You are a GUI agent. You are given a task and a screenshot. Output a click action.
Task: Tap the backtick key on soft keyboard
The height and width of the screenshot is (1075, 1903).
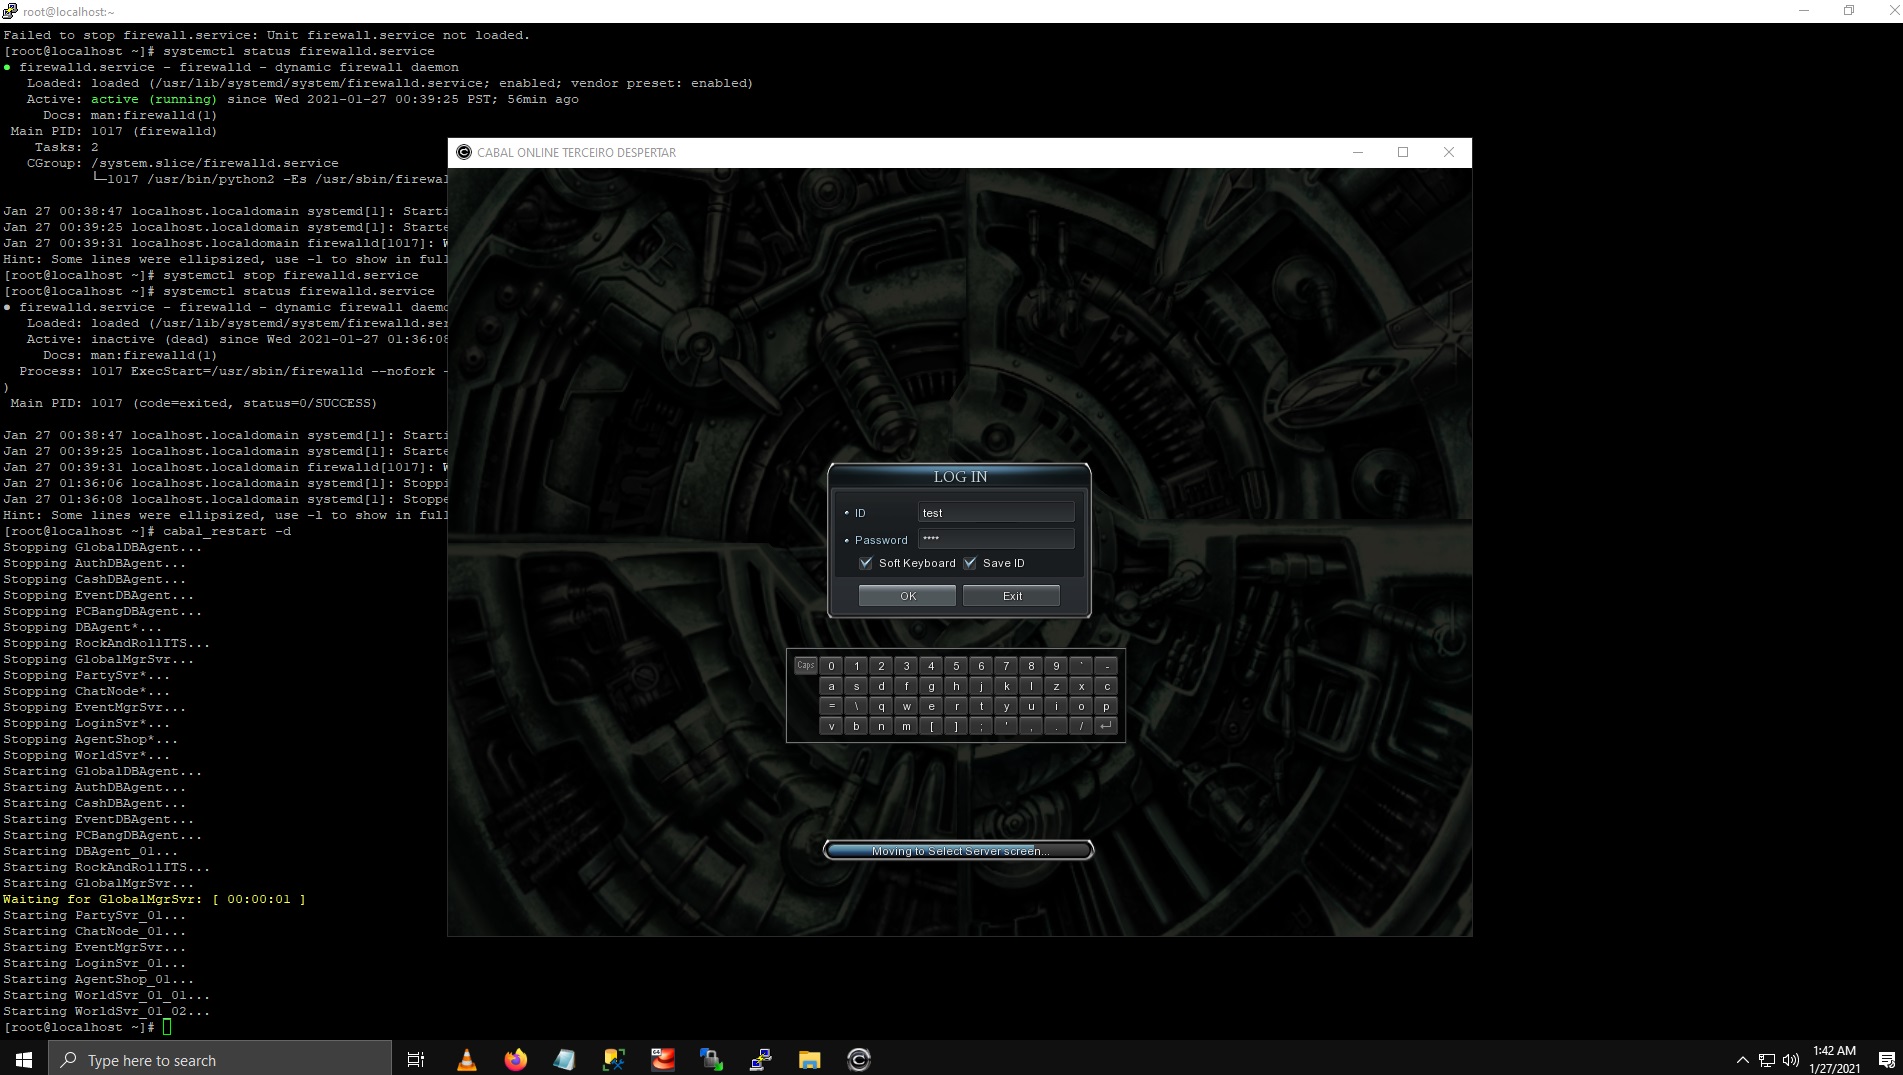point(1081,666)
